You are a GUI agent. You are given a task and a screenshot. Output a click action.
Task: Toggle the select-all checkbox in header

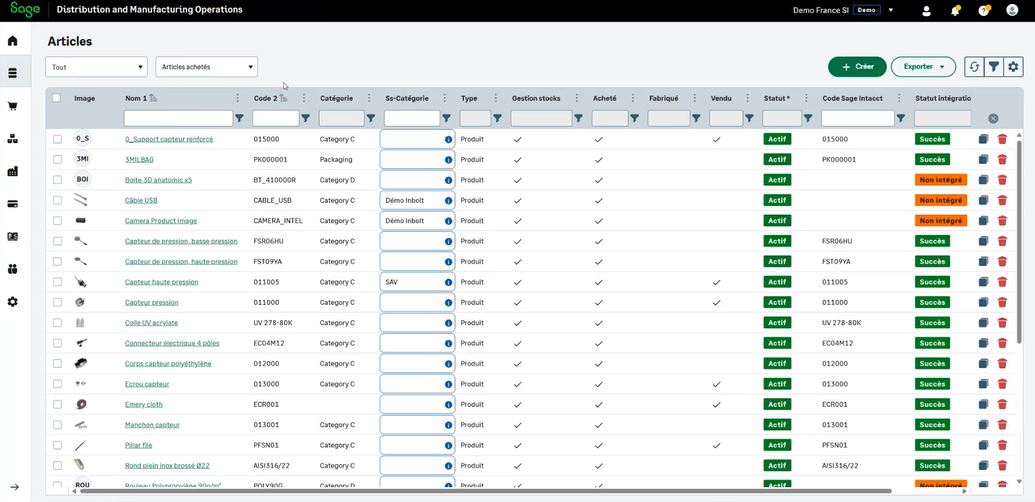pos(57,98)
